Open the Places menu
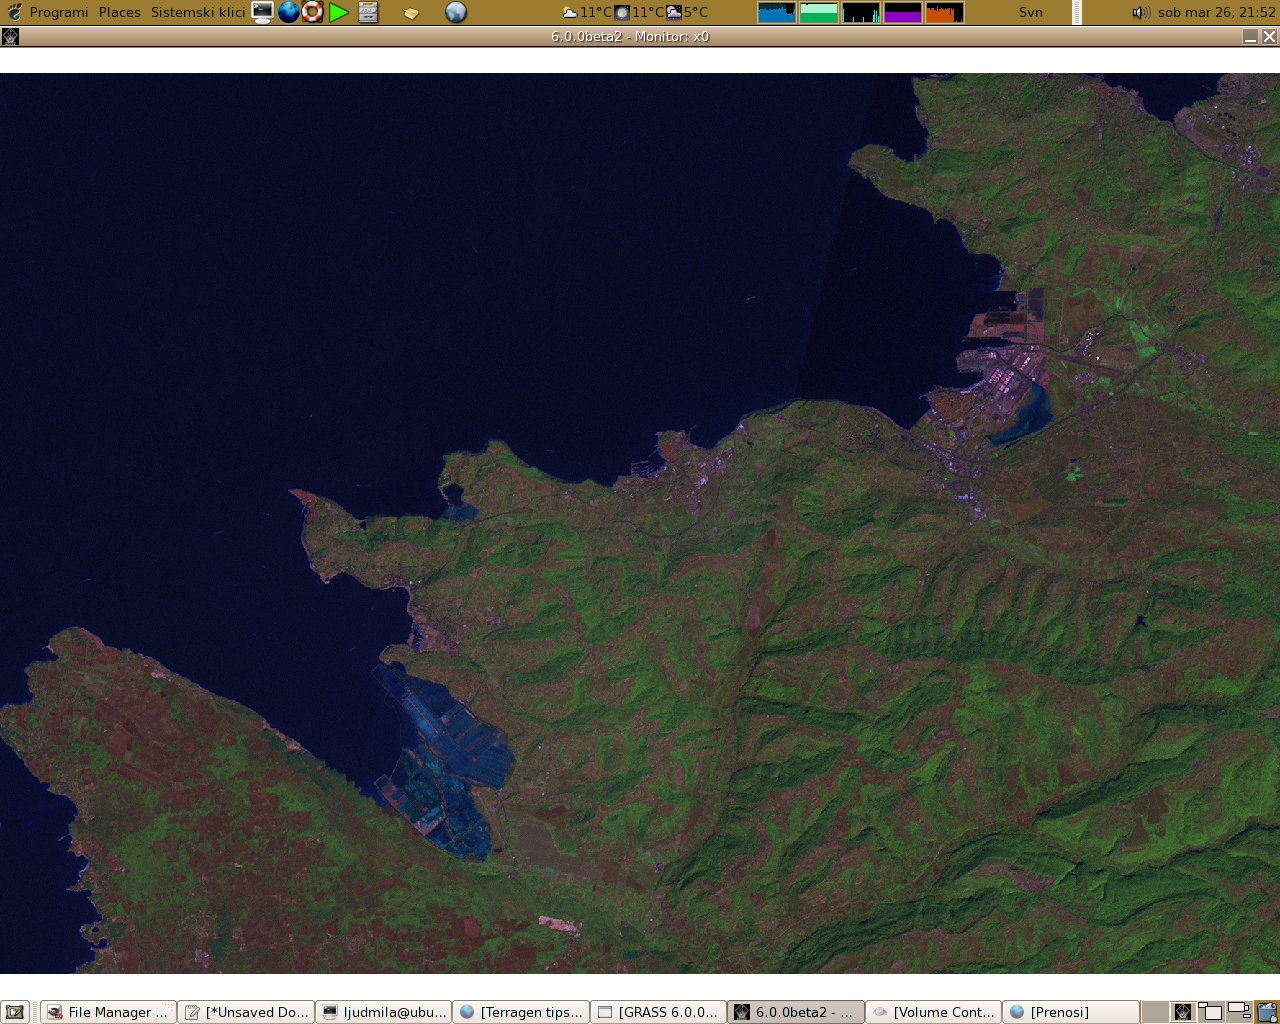The height and width of the screenshot is (1024, 1280). (119, 12)
